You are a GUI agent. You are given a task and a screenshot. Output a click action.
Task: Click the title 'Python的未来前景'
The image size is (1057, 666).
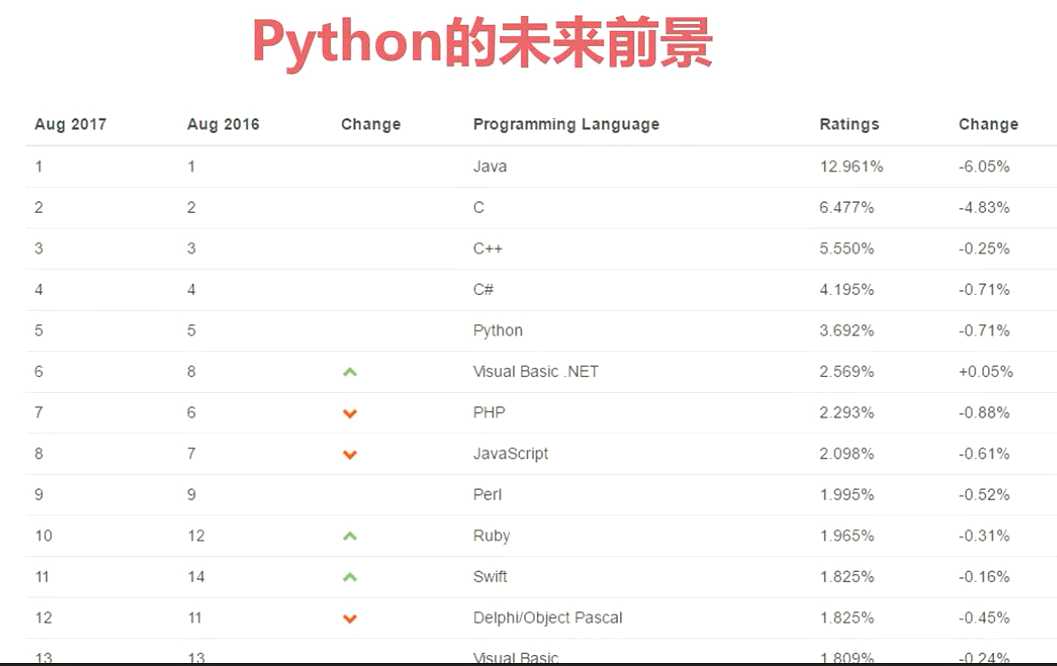tap(482, 43)
